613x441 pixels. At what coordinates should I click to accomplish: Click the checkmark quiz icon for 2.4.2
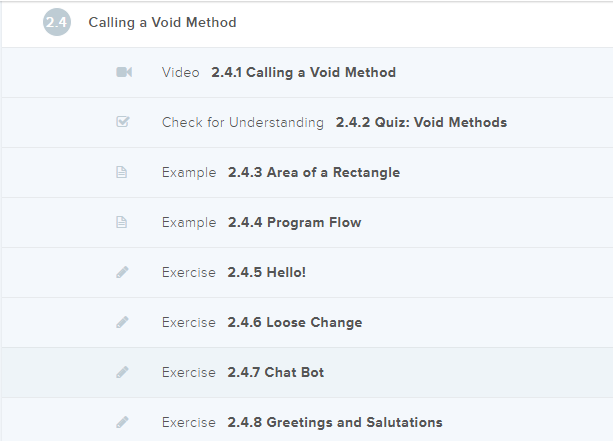tap(123, 122)
